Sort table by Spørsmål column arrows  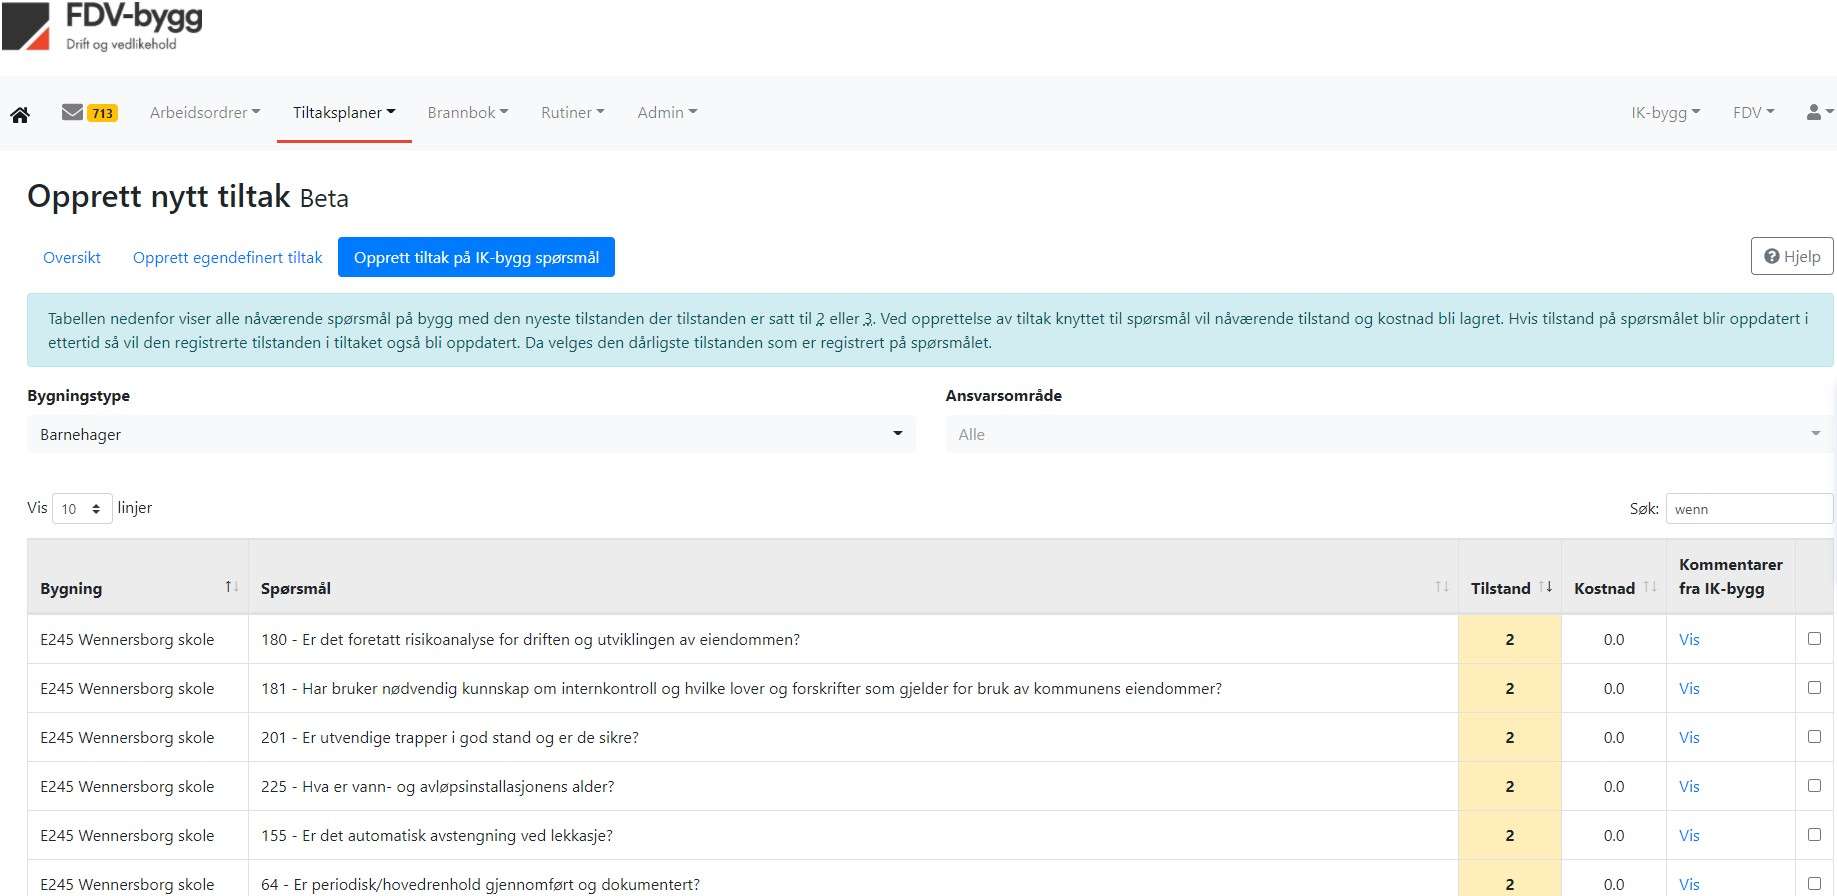[1442, 587]
